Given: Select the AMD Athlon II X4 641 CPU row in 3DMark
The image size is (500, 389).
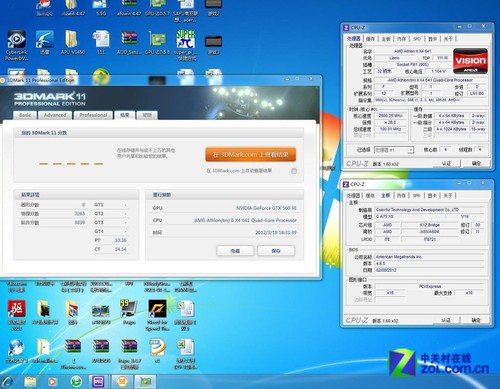Looking at the screenshot, I should pos(224,220).
